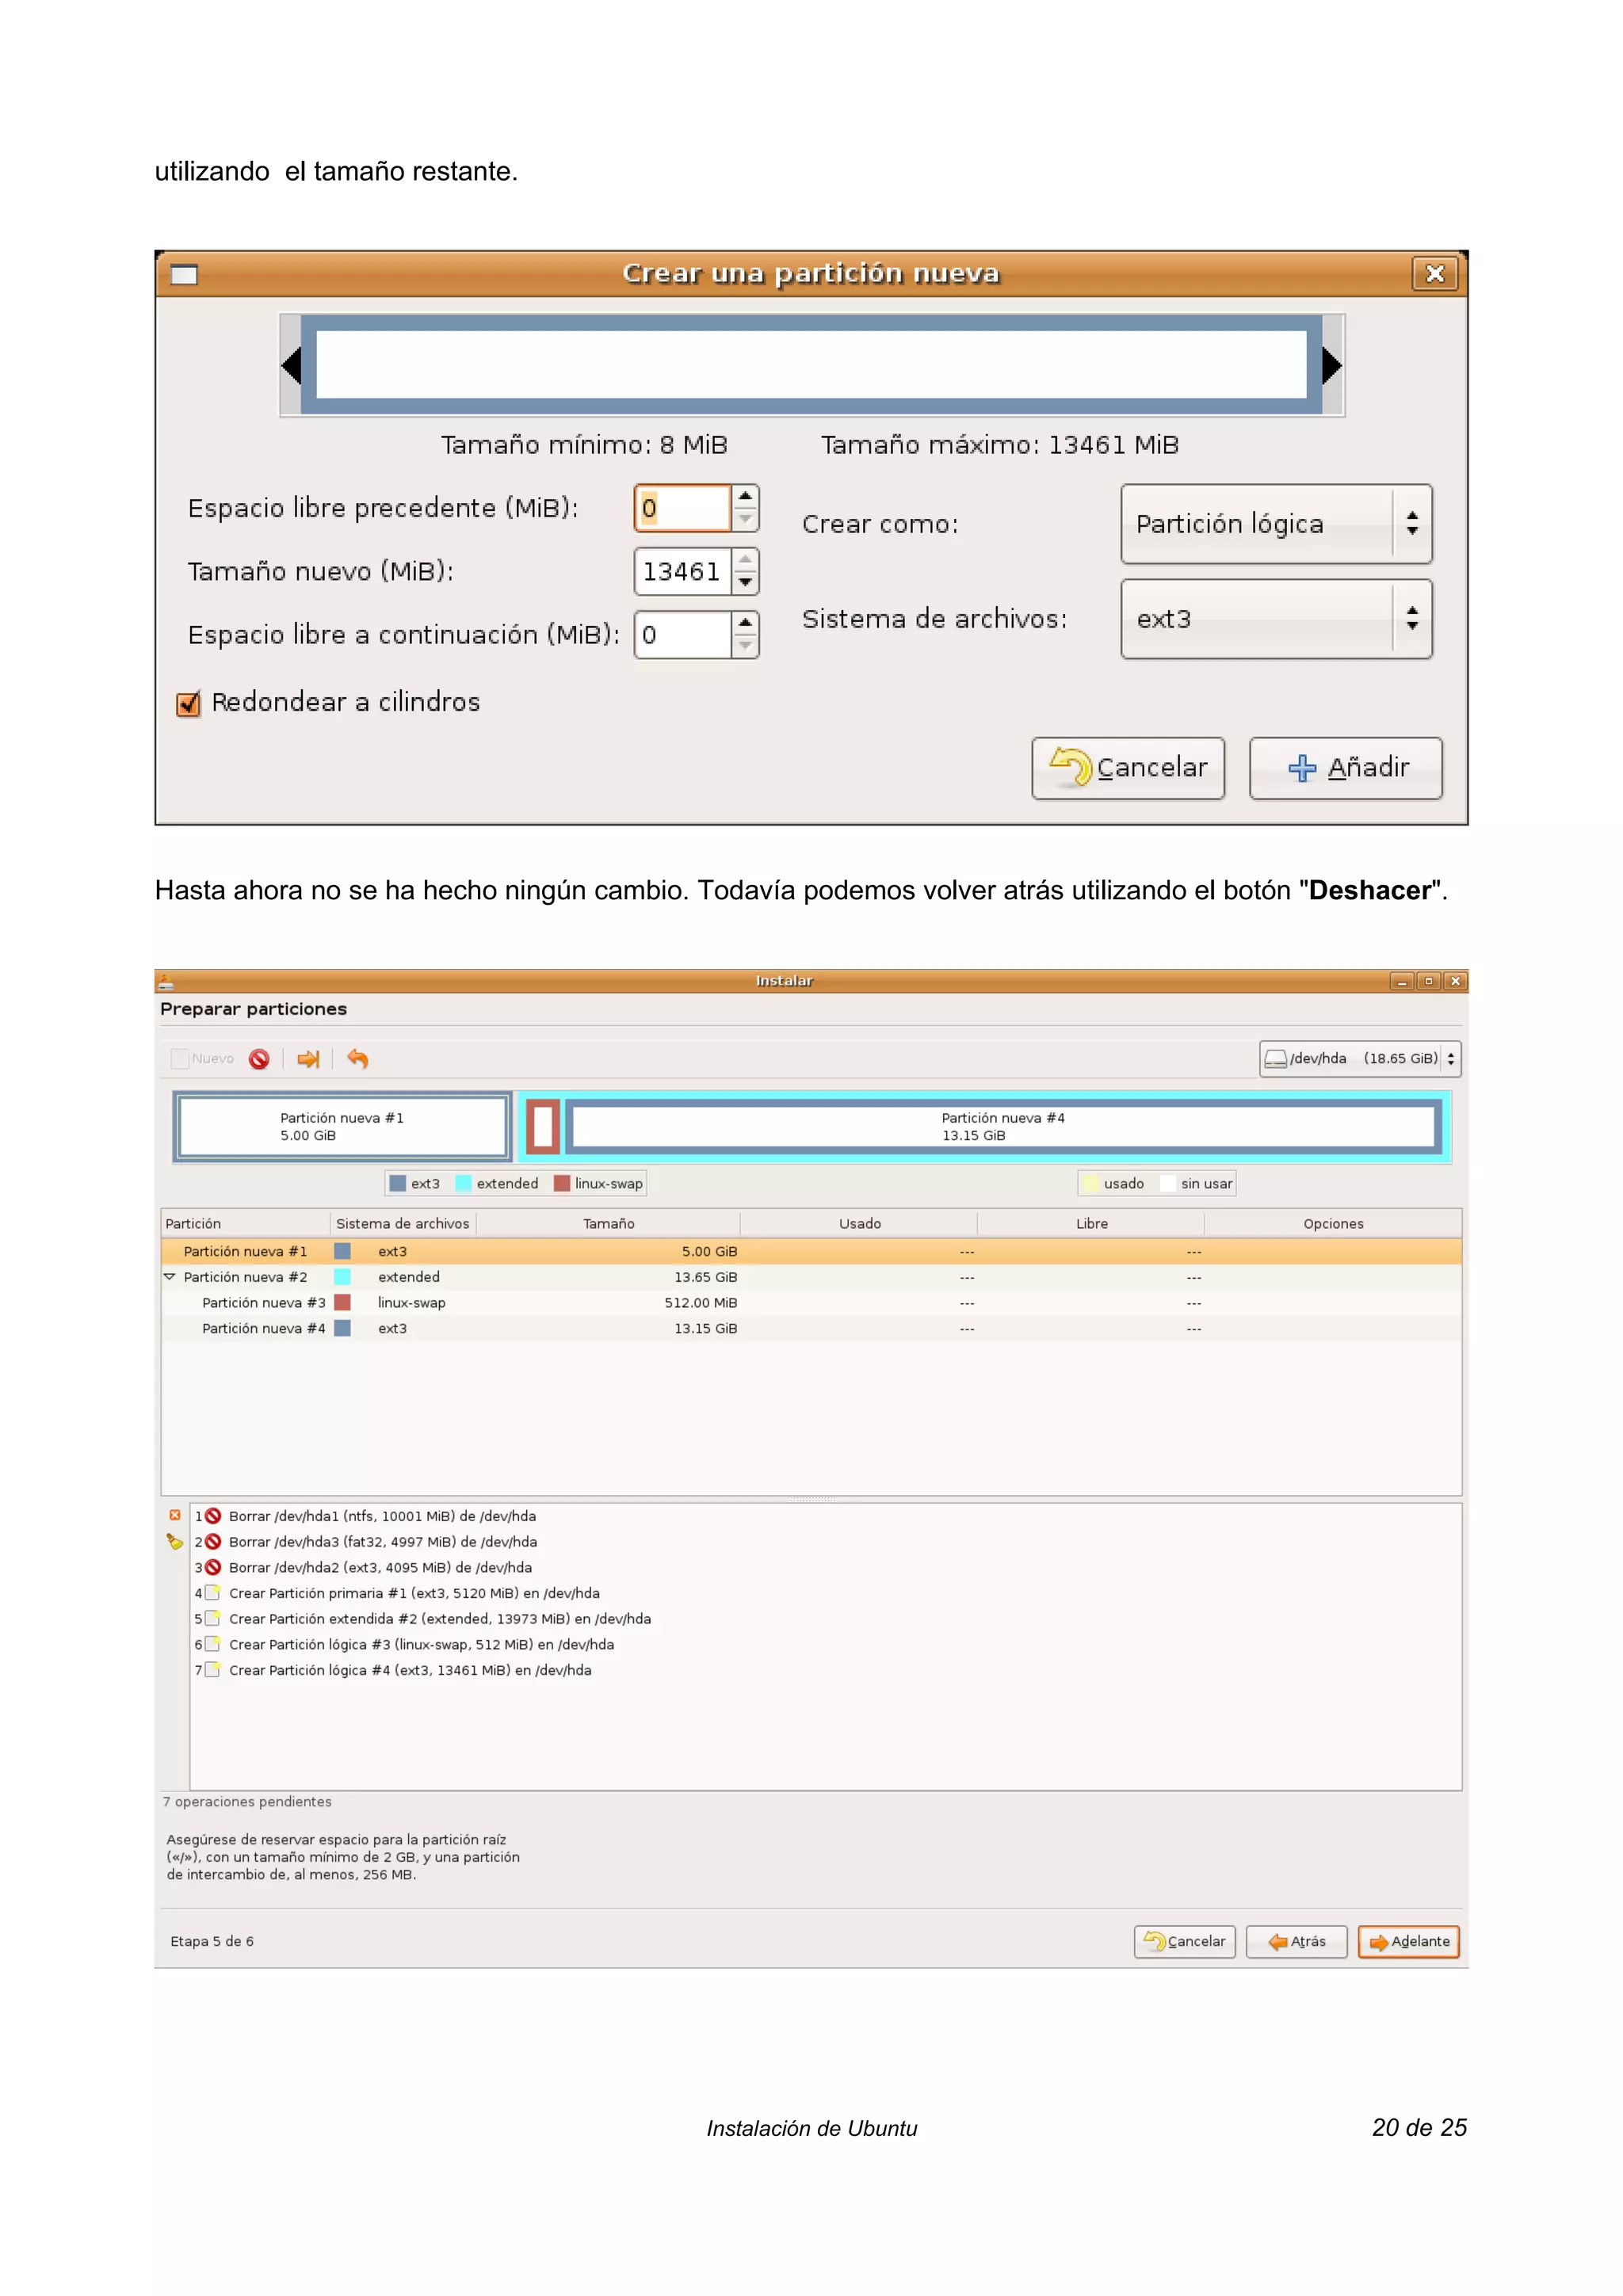Collapse the Partición nueva #2 tree row

(x=170, y=1277)
